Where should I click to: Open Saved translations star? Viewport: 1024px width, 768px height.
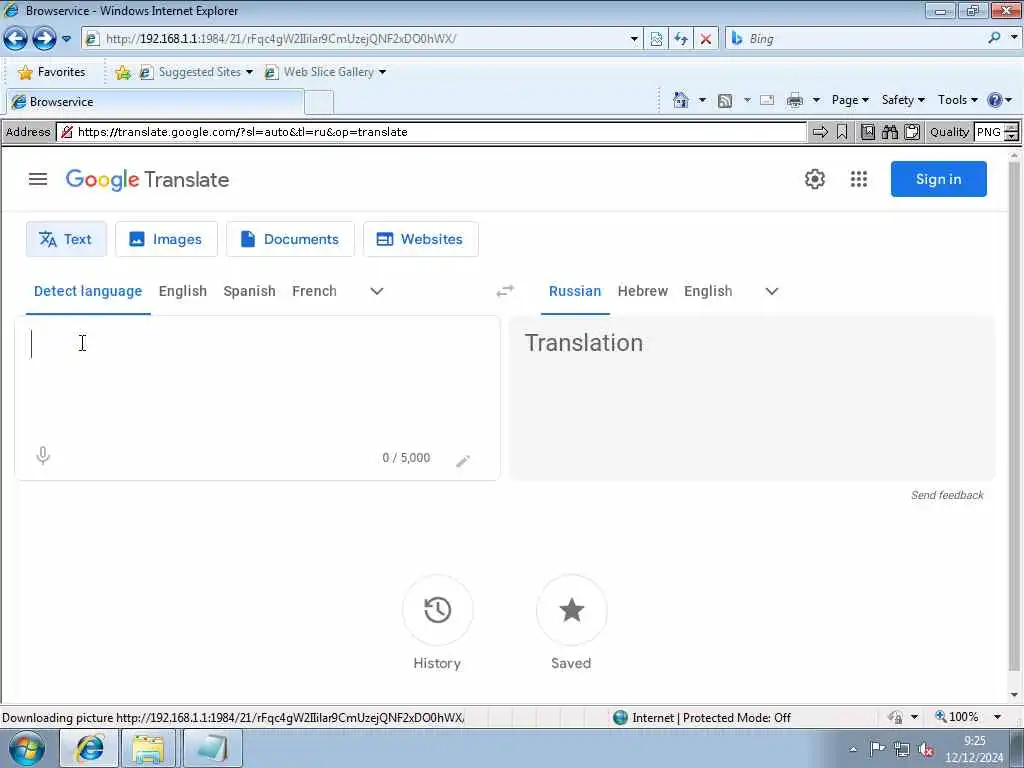[x=571, y=610]
